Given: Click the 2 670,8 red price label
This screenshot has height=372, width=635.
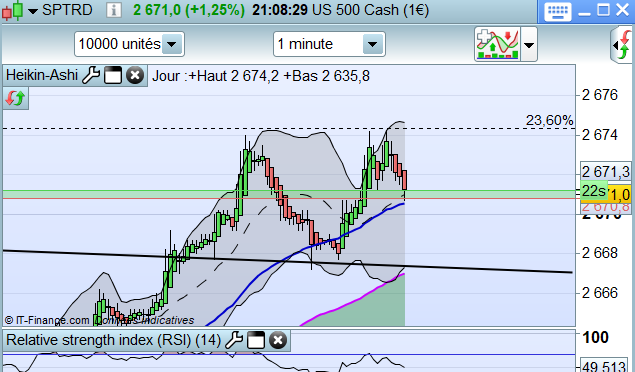Looking at the screenshot, I should (606, 207).
